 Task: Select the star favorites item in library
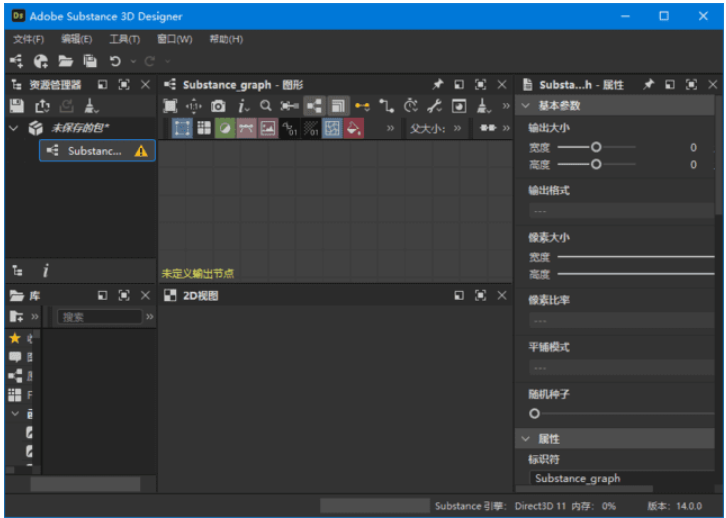[15, 338]
